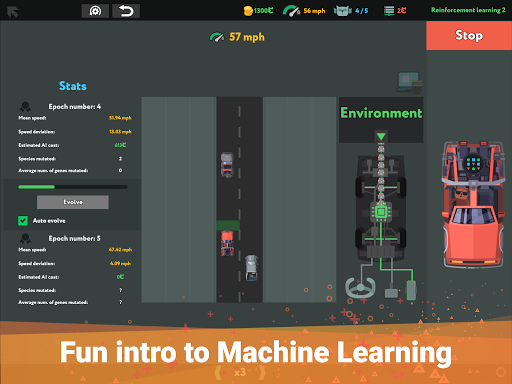The width and height of the screenshot is (512, 384).
Task: Click the green evolution progress bar
Action: tap(73, 187)
